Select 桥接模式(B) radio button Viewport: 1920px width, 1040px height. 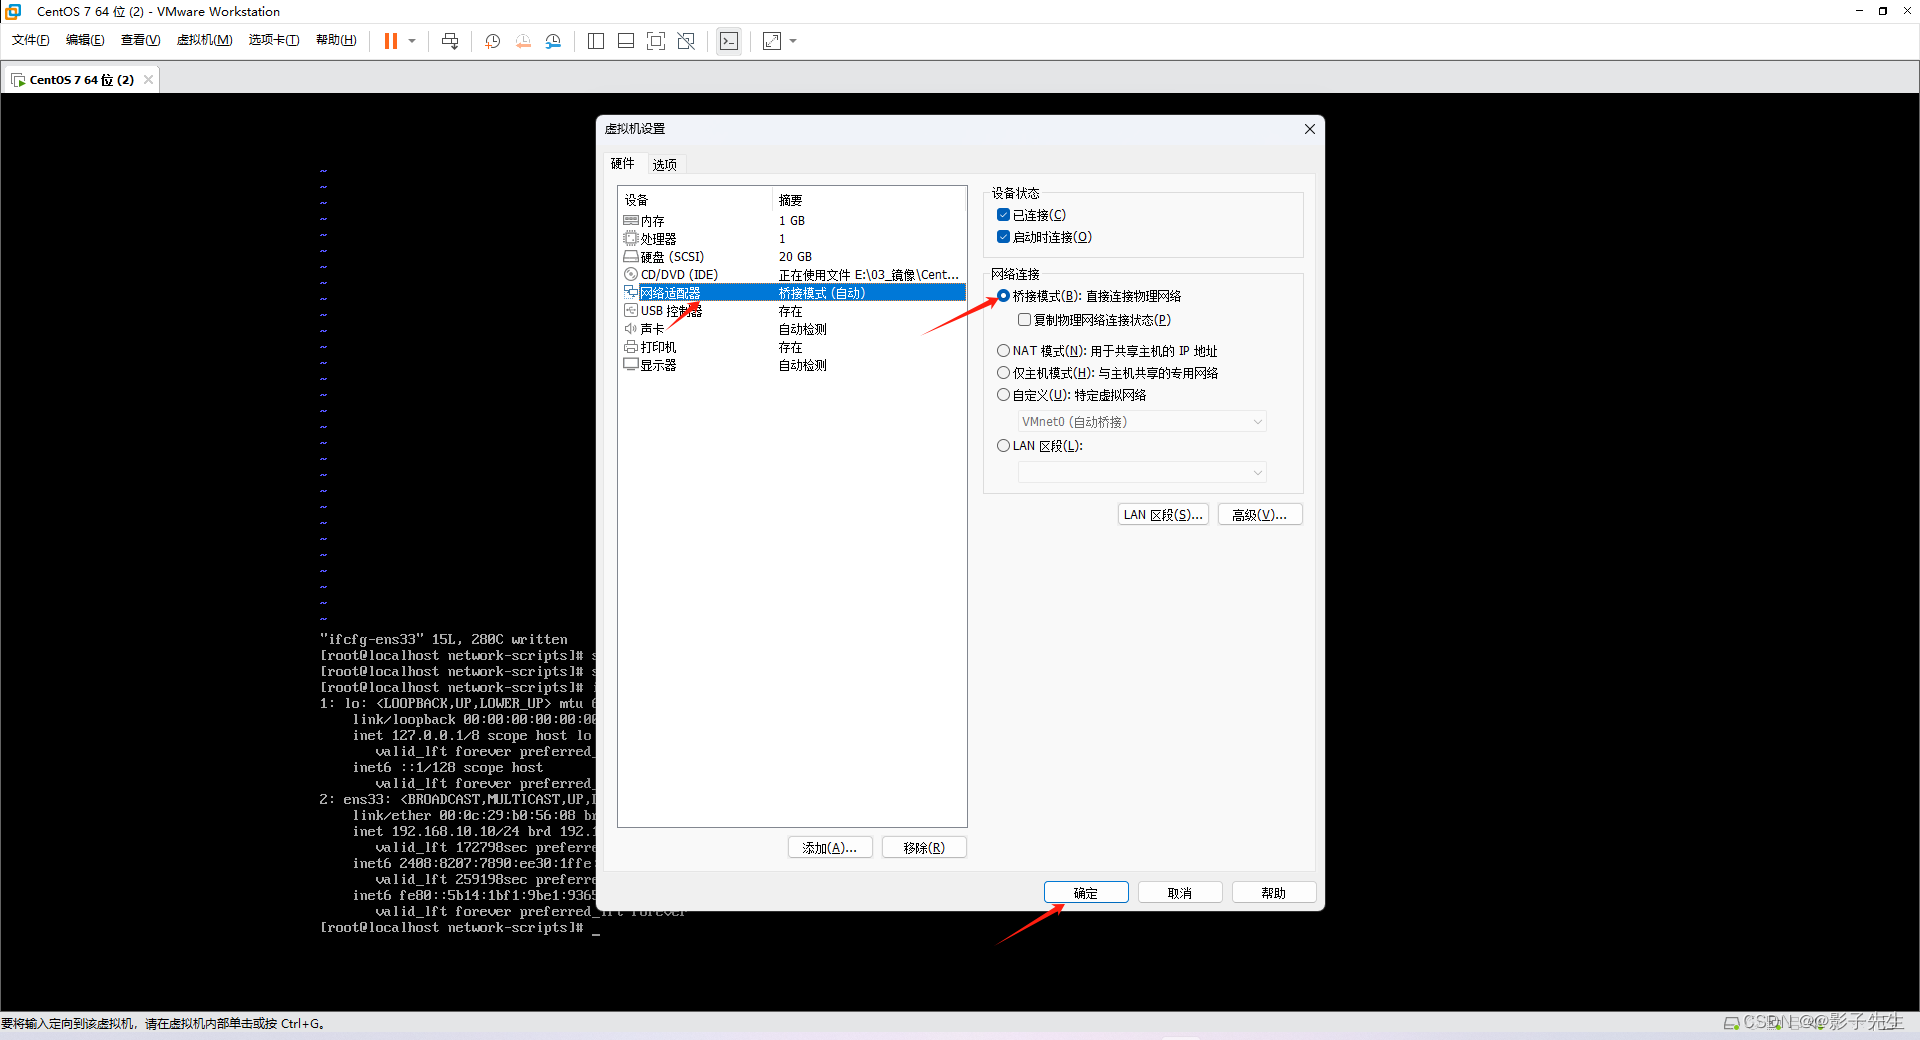pos(1003,296)
